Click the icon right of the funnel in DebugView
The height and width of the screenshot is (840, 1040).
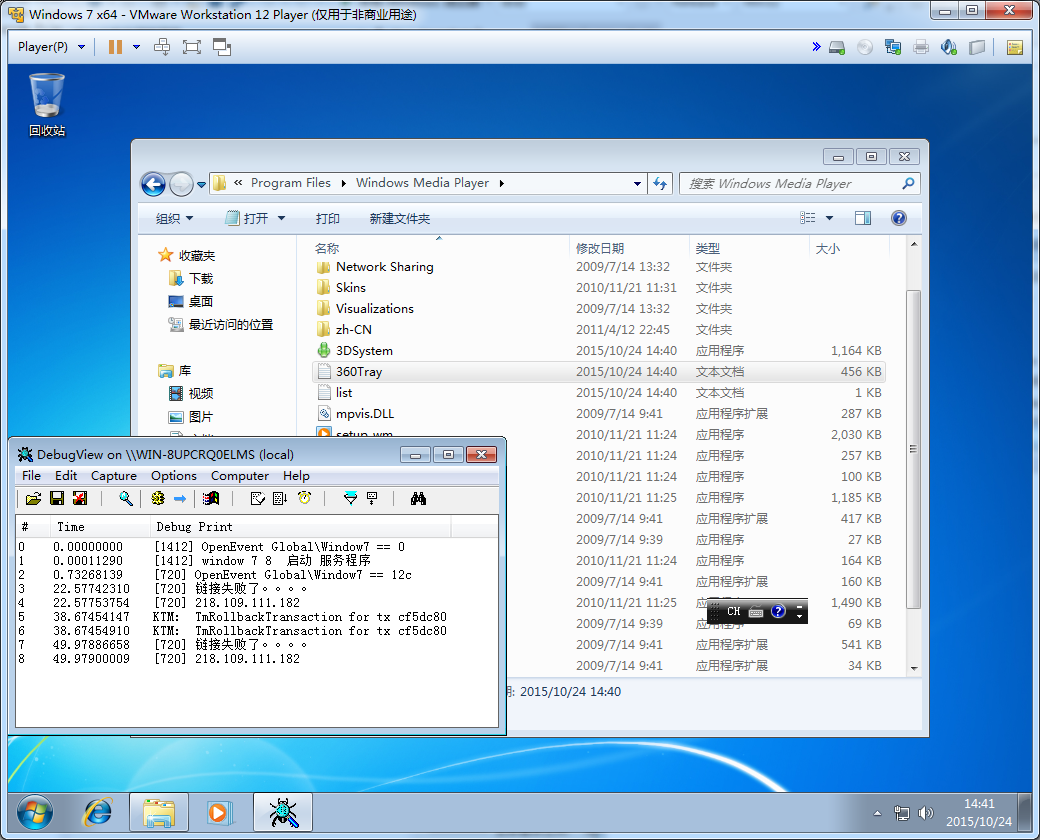click(372, 498)
